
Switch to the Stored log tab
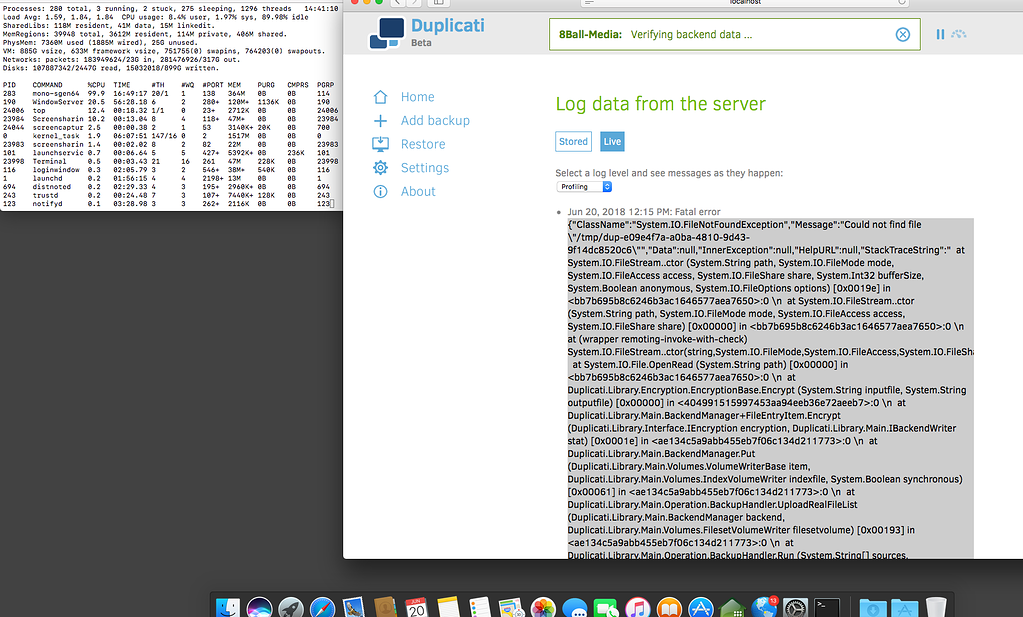click(x=573, y=142)
